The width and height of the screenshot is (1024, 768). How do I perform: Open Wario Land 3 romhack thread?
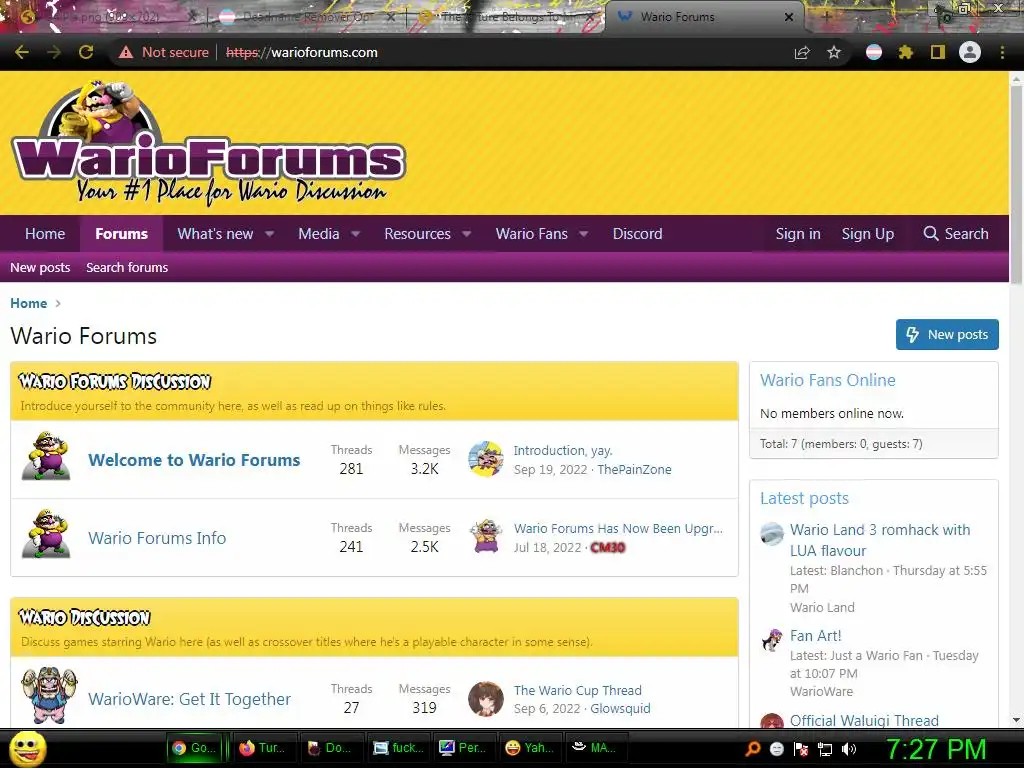click(x=880, y=540)
